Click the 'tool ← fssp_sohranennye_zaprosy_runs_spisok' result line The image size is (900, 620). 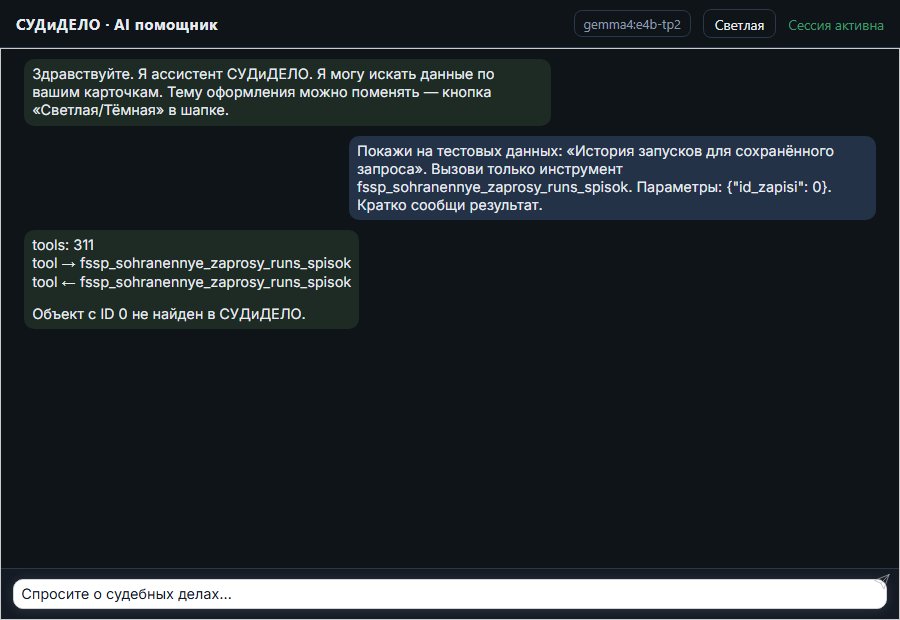tap(192, 282)
